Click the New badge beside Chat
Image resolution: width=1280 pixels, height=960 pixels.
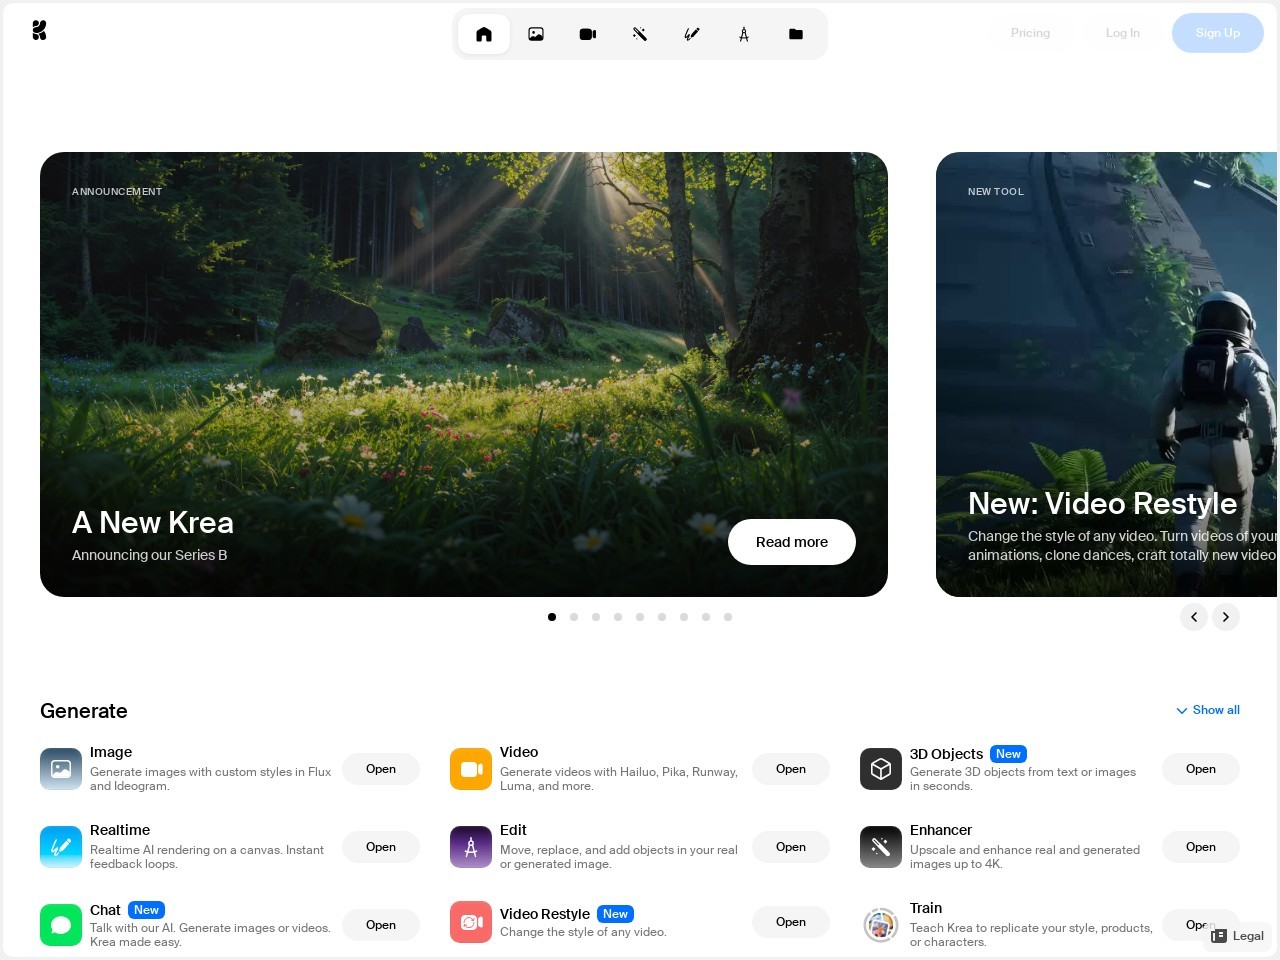(146, 910)
